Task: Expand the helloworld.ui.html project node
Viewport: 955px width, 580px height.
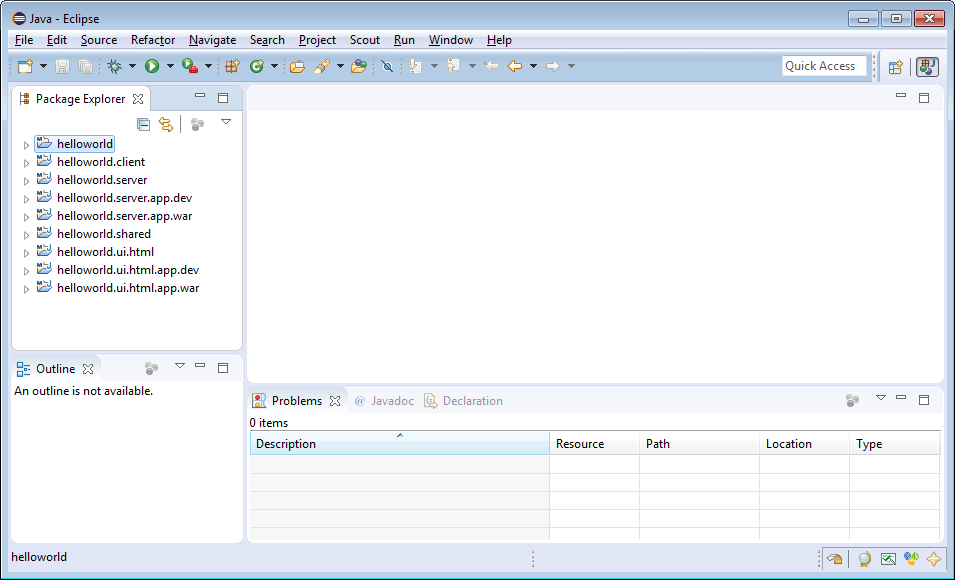Action: click(26, 253)
